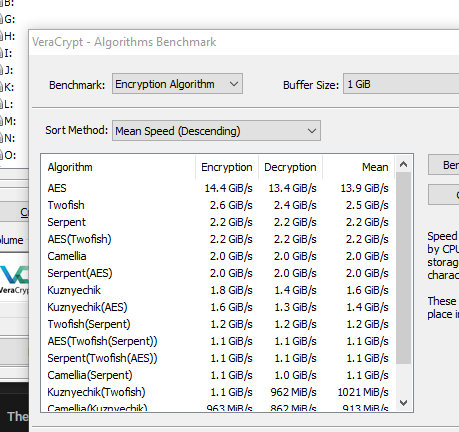Select drive J: in VeraCrypt main window
Image resolution: width=459 pixels, height=432 pixels.
coord(7,70)
